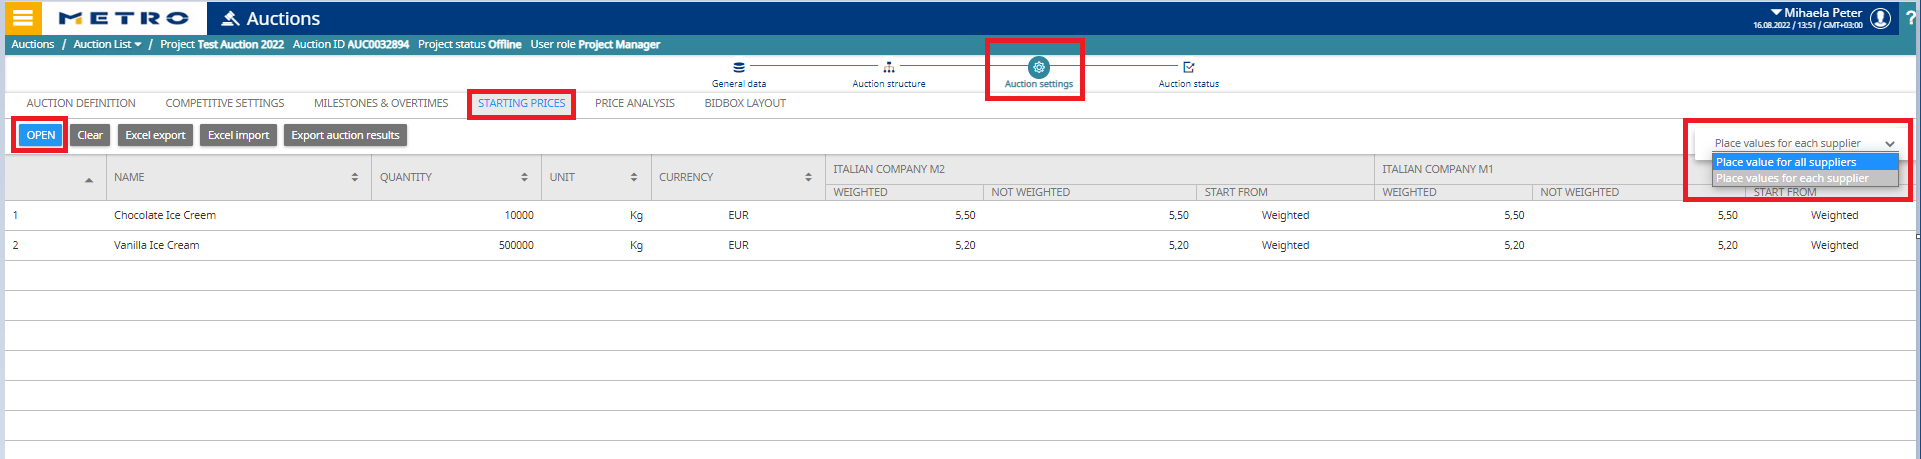
Task: Click EUR currency cell in Chocolate row
Action: click(738, 215)
